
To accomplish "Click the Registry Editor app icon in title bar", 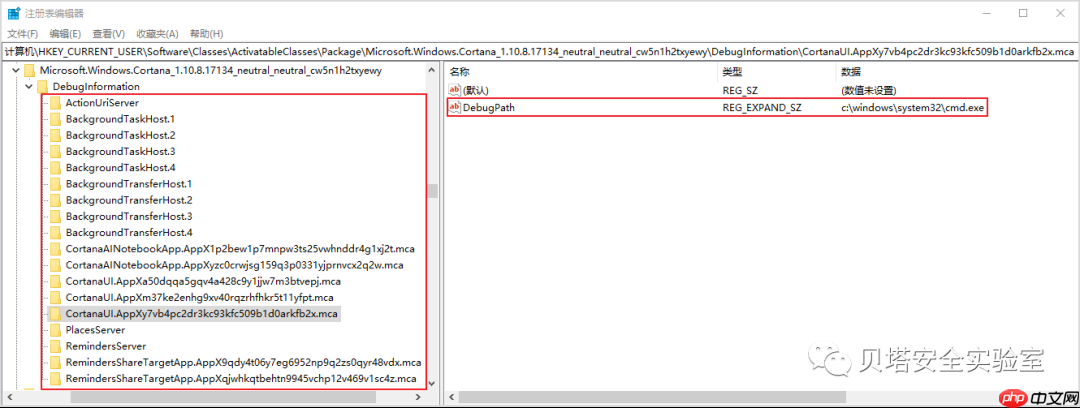I will pyautogui.click(x=14, y=13).
